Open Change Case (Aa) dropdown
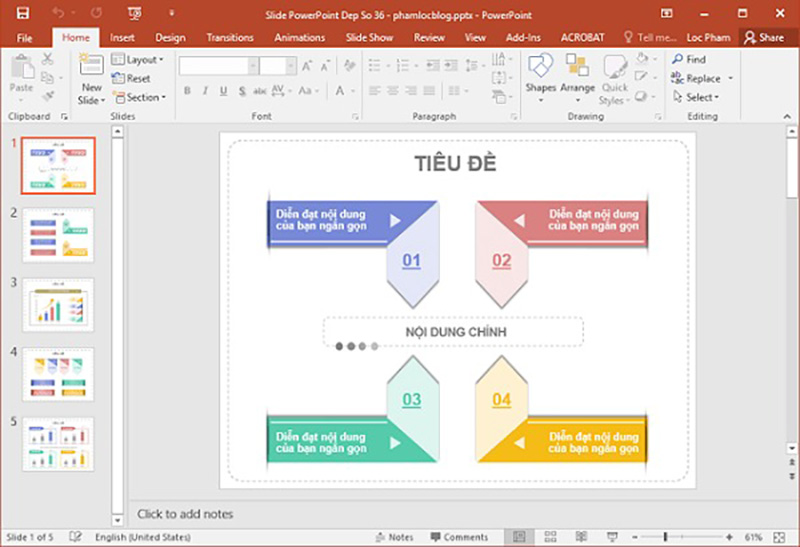 click(308, 91)
